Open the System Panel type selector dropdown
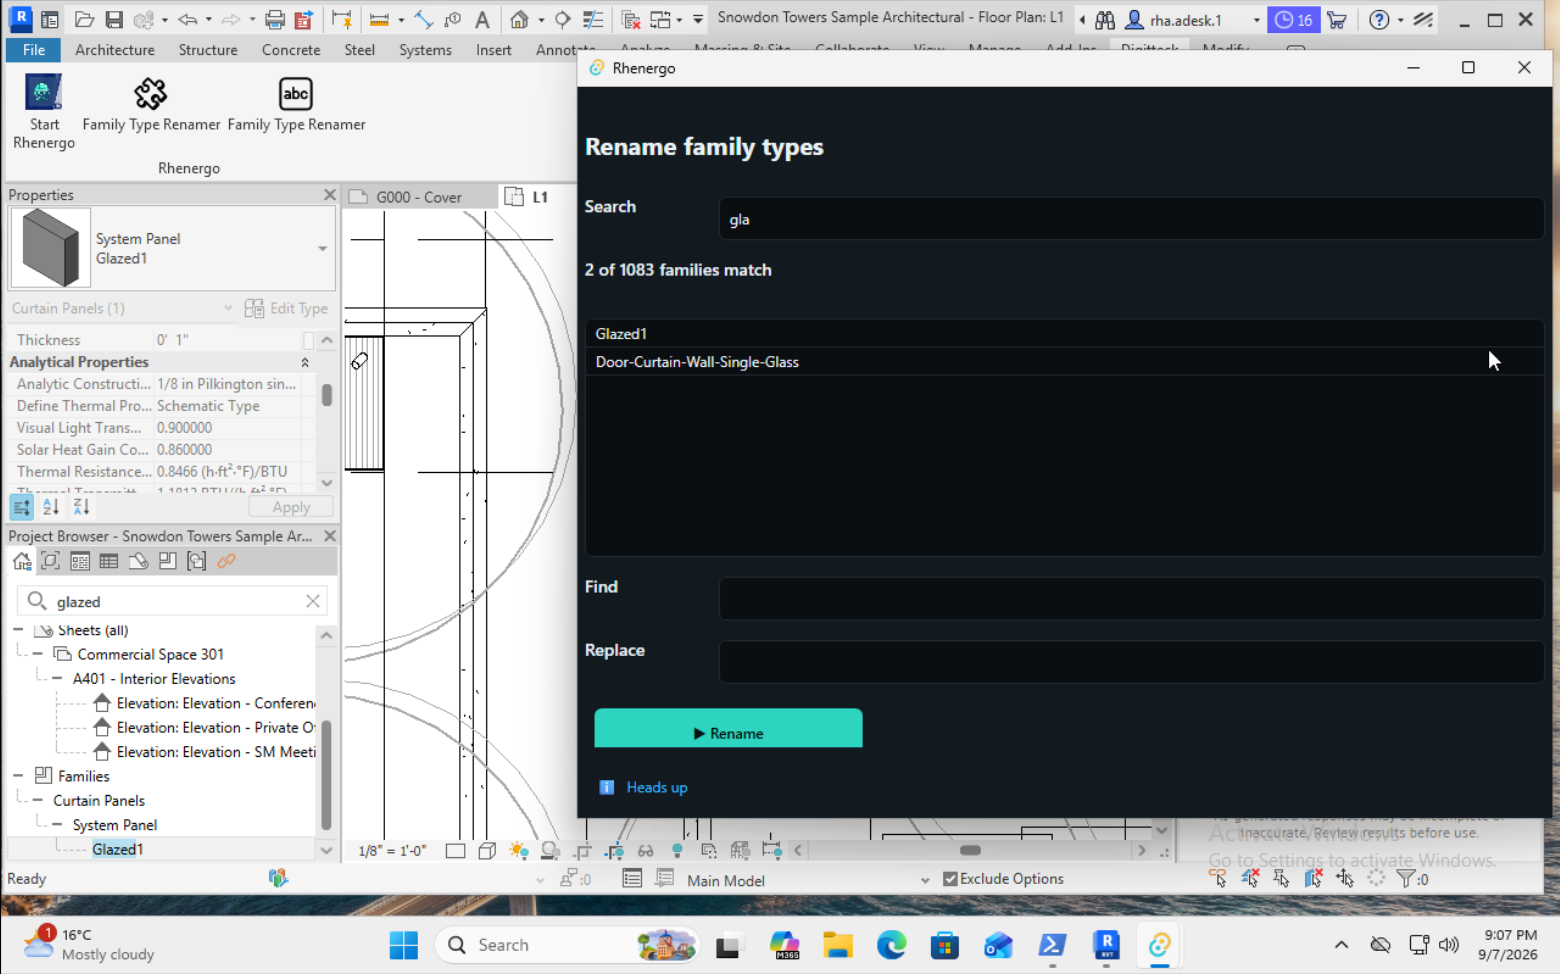This screenshot has width=1560, height=979. (x=322, y=249)
